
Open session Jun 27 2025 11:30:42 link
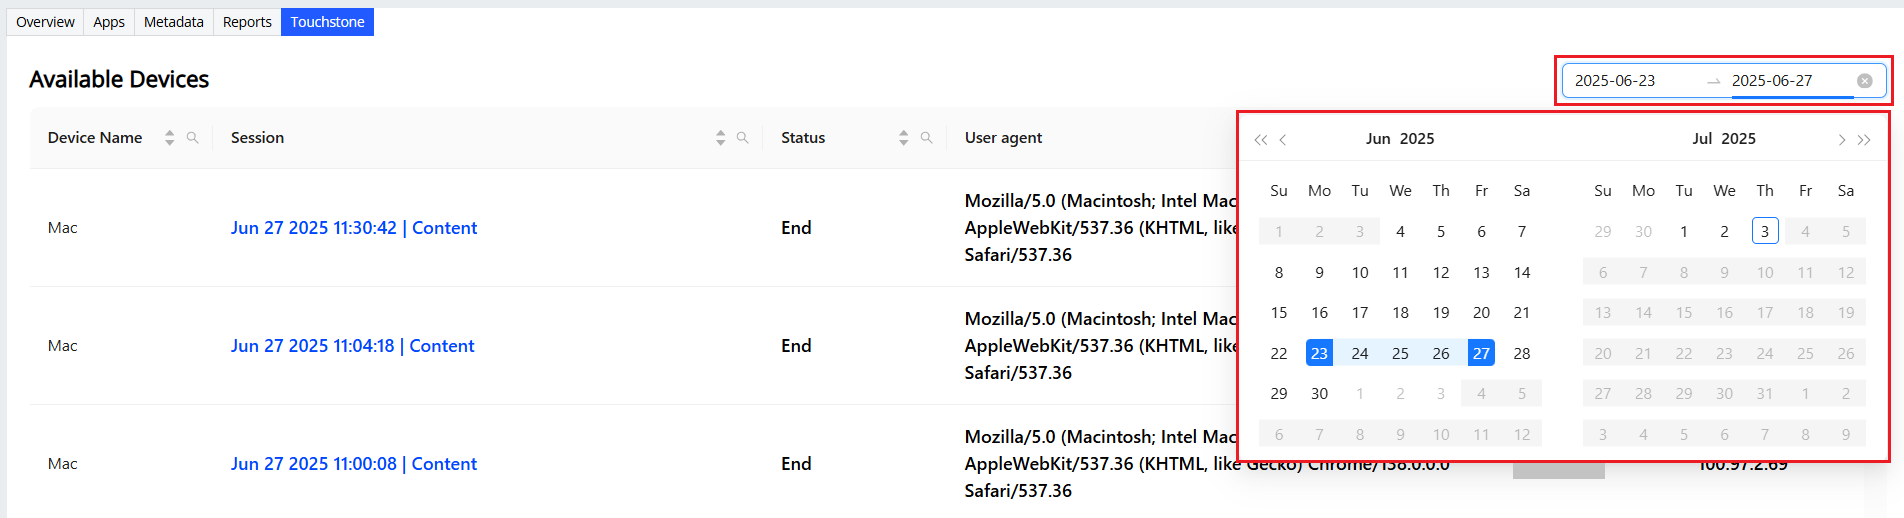354,228
